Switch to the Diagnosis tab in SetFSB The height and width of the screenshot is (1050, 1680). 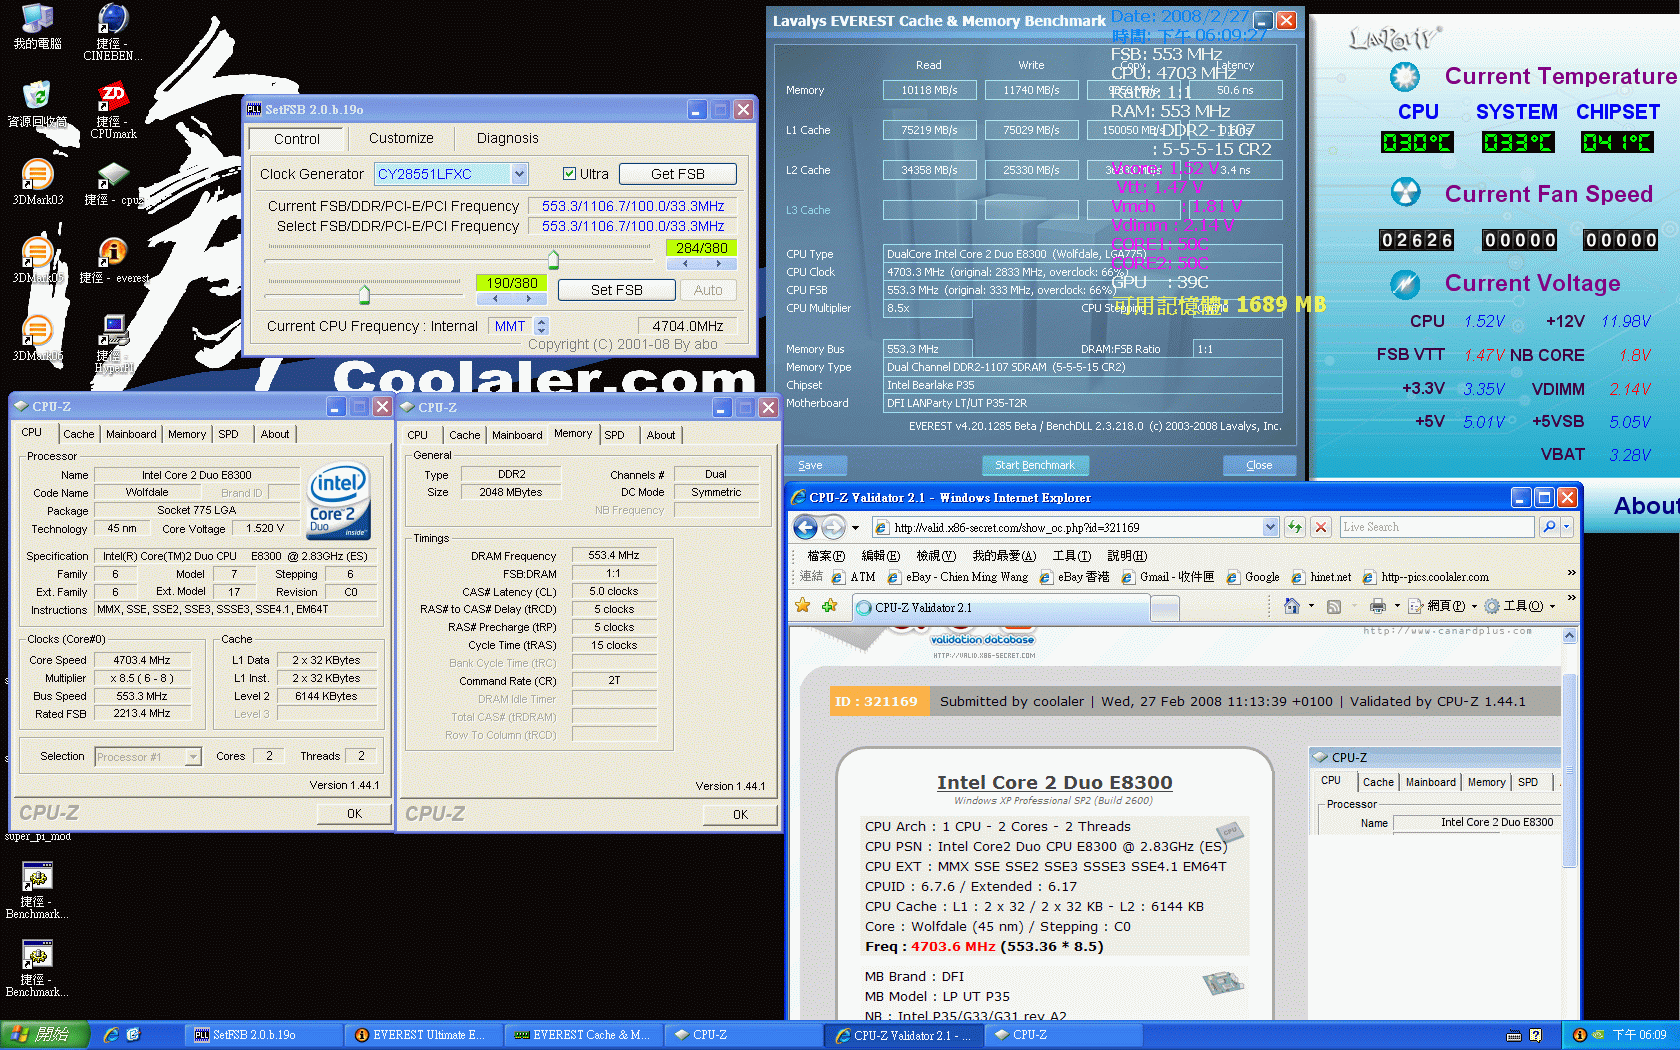(x=507, y=138)
